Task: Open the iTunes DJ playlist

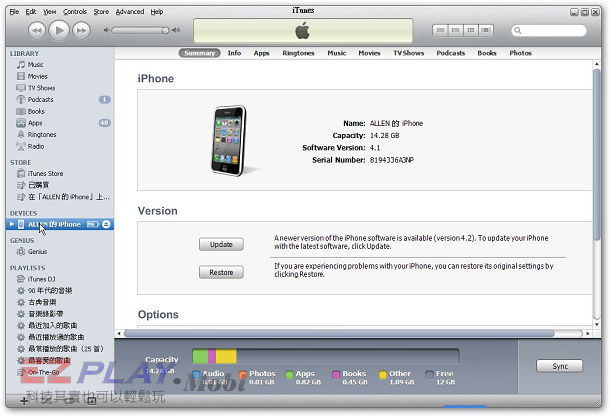Action: coord(60,279)
